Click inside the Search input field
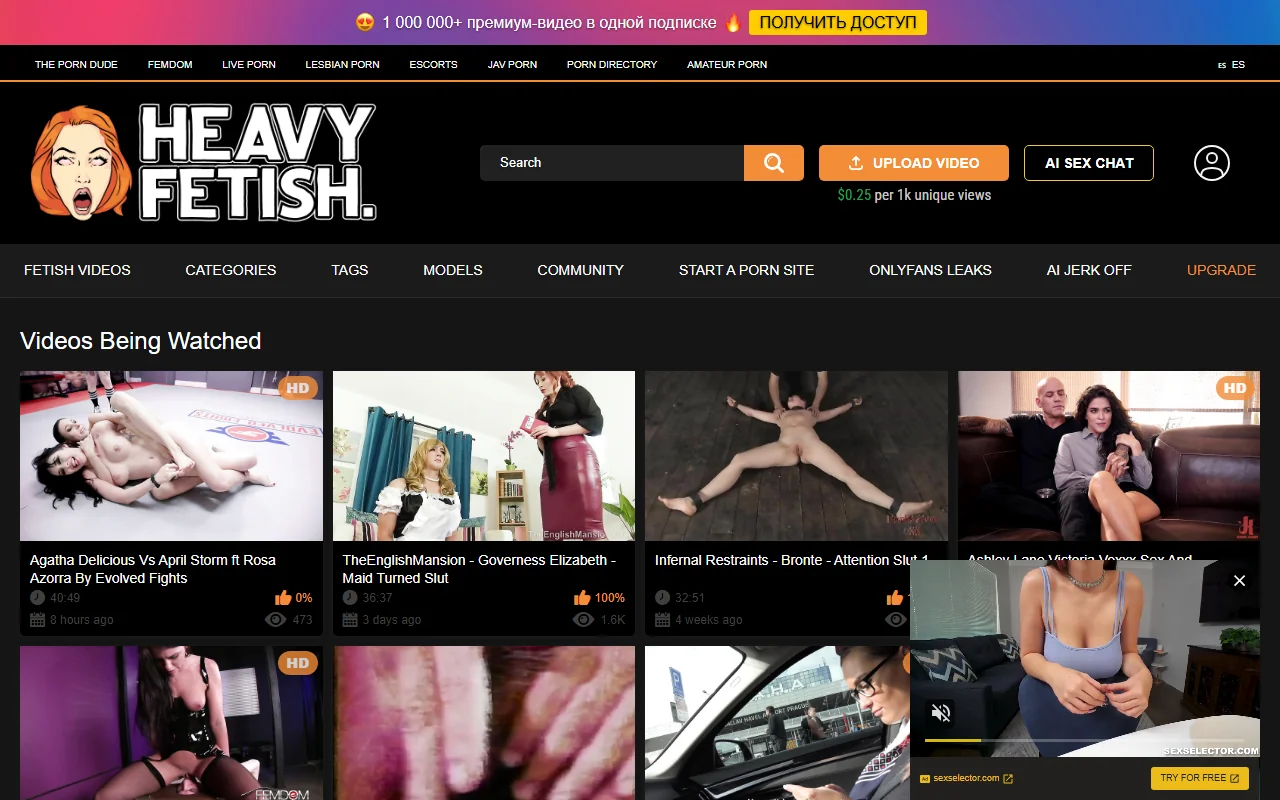Viewport: 1280px width, 800px height. [x=610, y=162]
